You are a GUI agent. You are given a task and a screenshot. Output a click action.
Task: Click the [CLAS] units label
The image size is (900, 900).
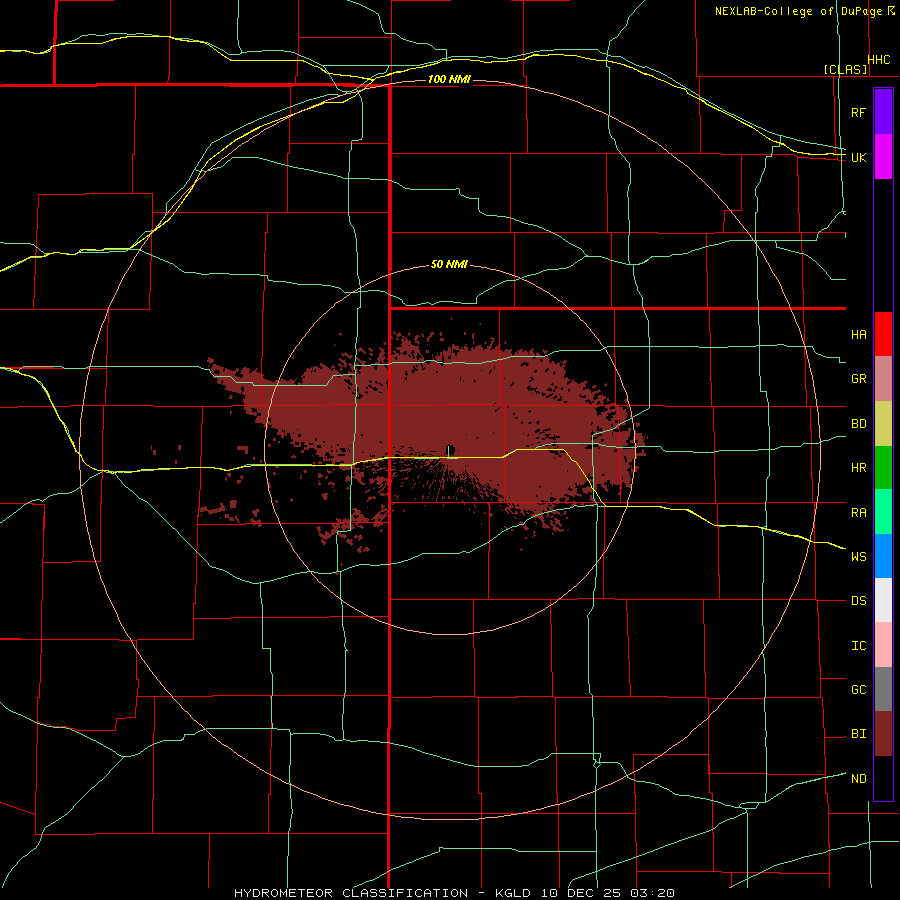pyautogui.click(x=845, y=70)
